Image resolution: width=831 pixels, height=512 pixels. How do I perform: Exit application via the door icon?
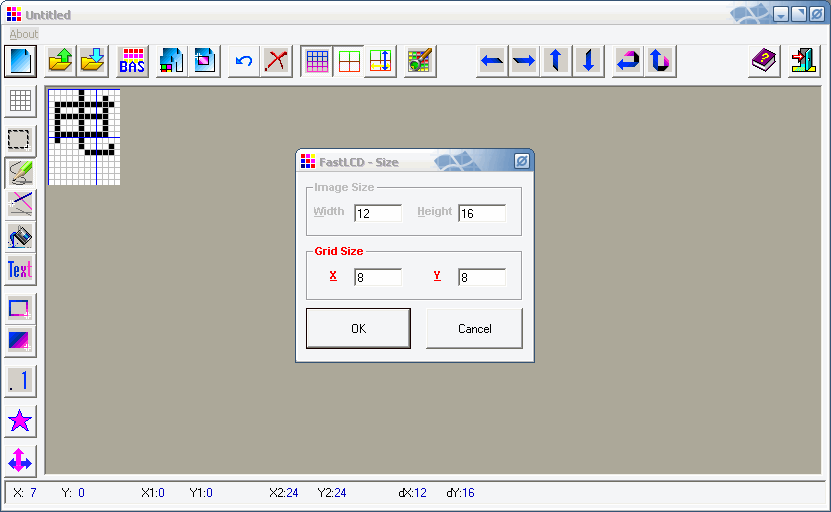[x=804, y=61]
